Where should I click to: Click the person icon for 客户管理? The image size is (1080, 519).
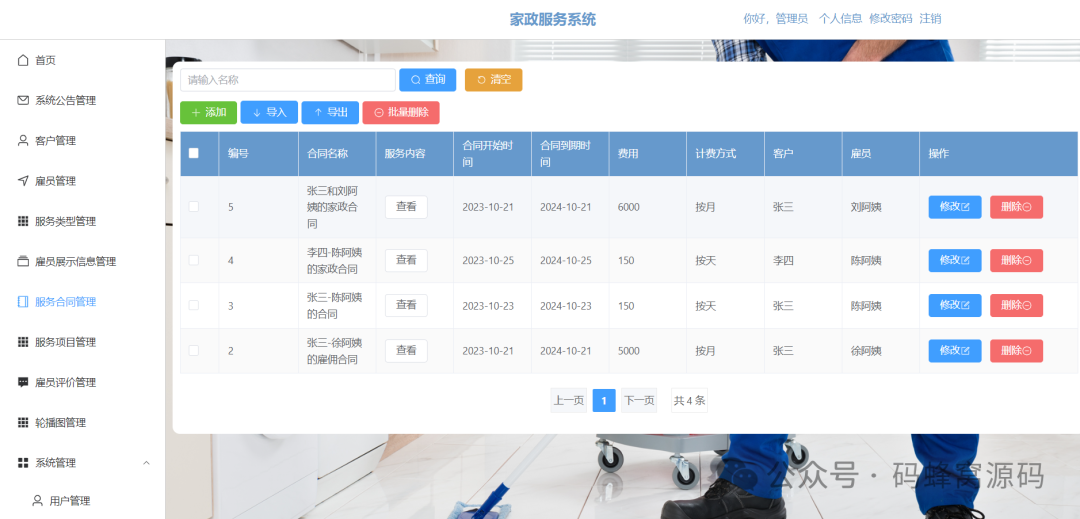23,140
